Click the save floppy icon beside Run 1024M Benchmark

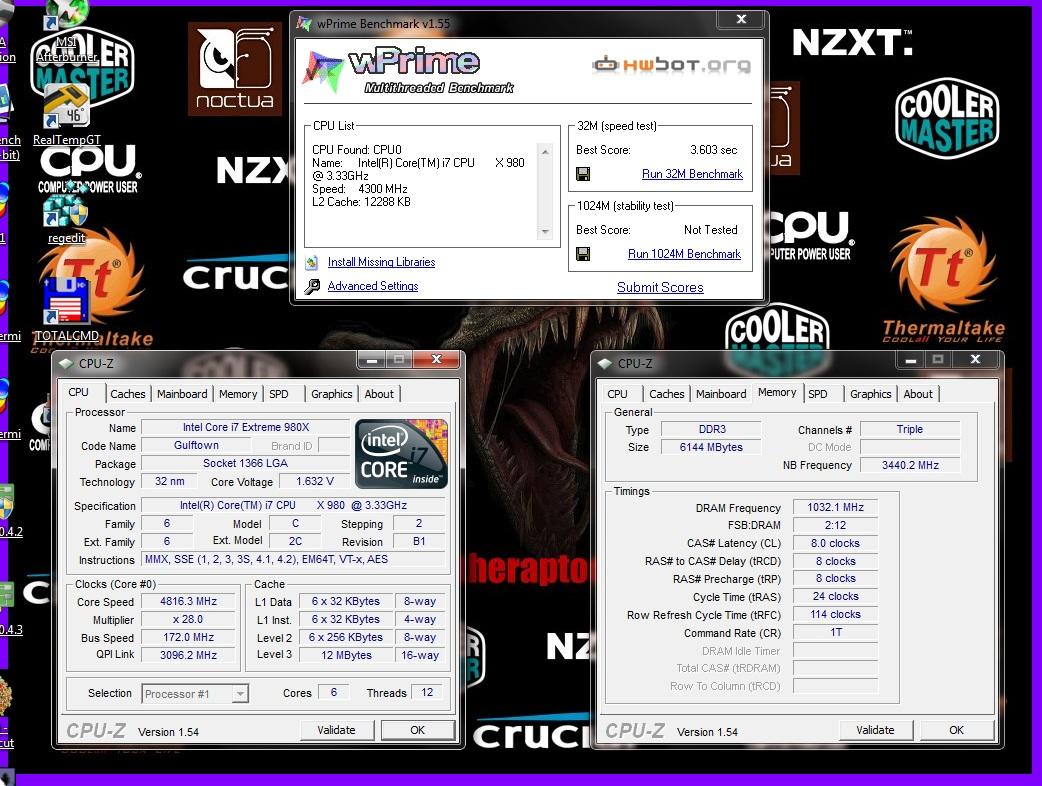pyautogui.click(x=583, y=254)
